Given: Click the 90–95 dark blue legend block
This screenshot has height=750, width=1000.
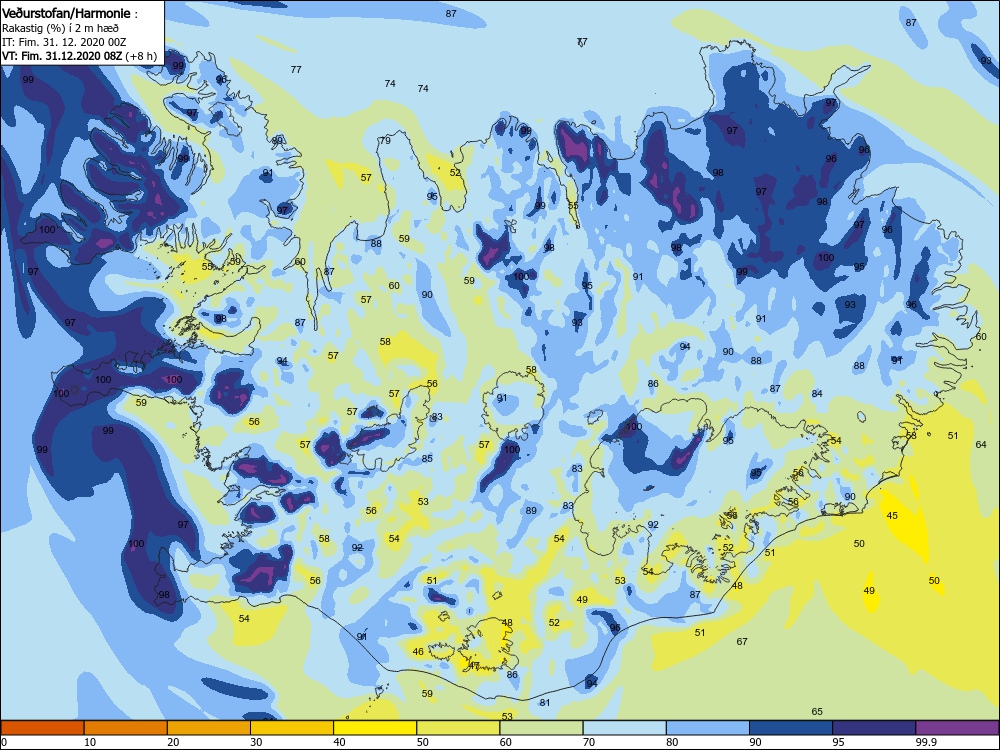Looking at the screenshot, I should (x=791, y=728).
